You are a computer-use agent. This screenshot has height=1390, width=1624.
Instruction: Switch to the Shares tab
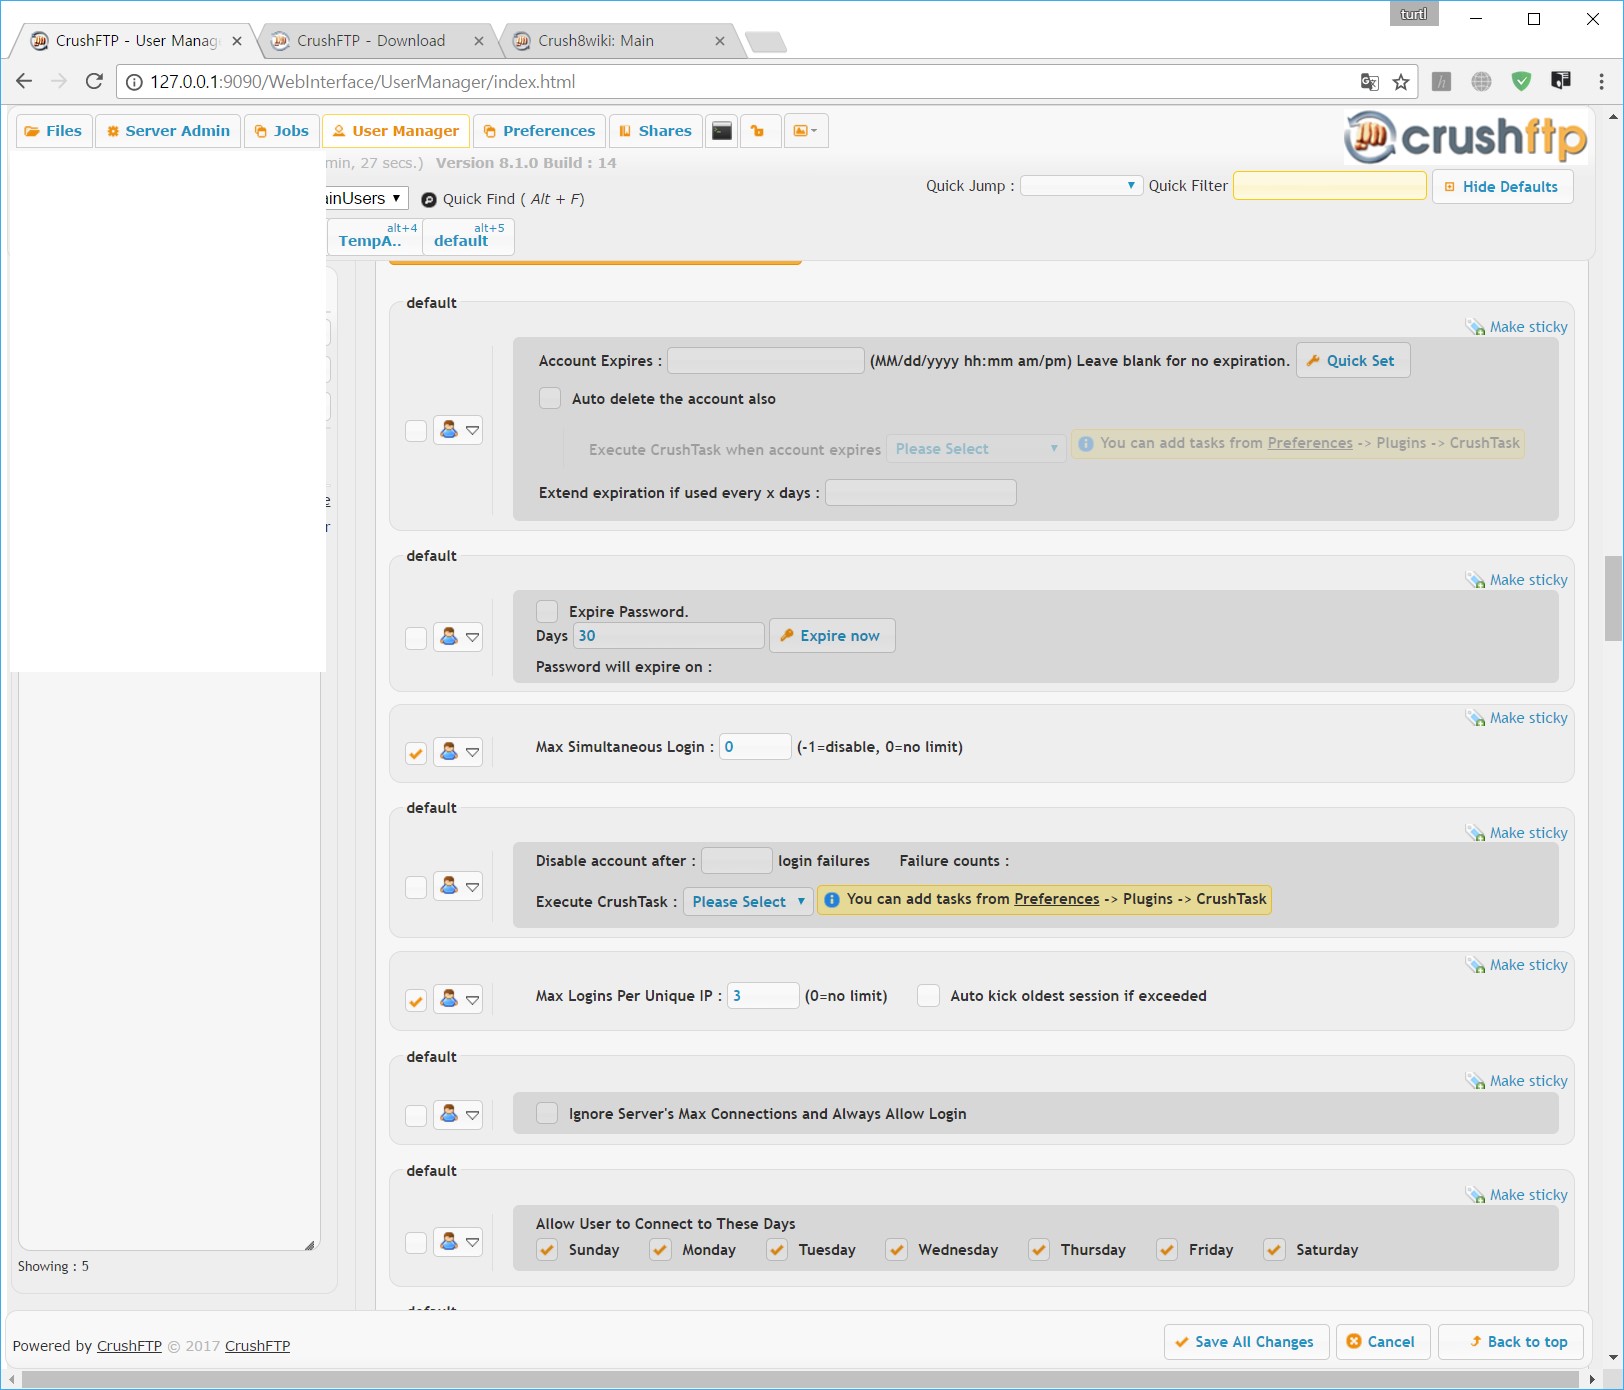pos(656,131)
